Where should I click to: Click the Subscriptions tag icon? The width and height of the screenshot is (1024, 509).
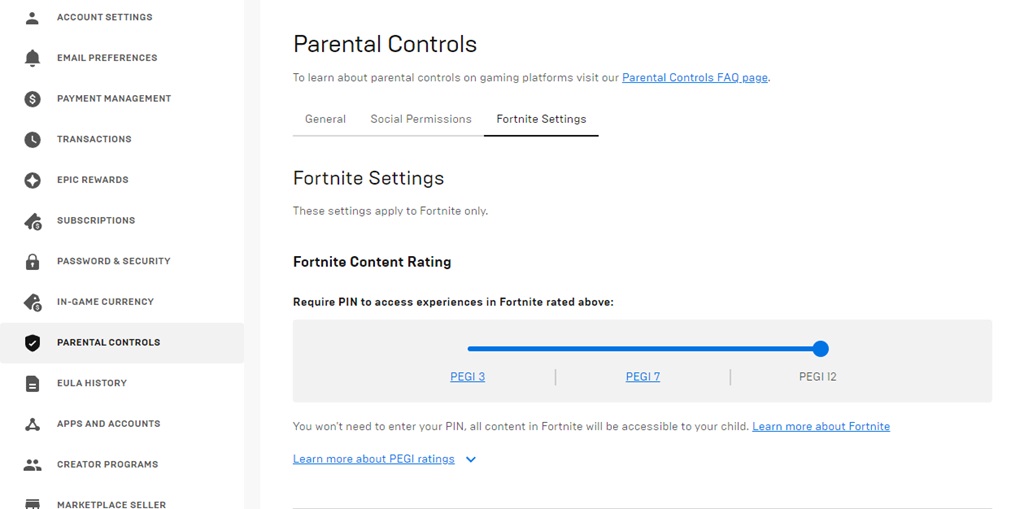tap(33, 221)
